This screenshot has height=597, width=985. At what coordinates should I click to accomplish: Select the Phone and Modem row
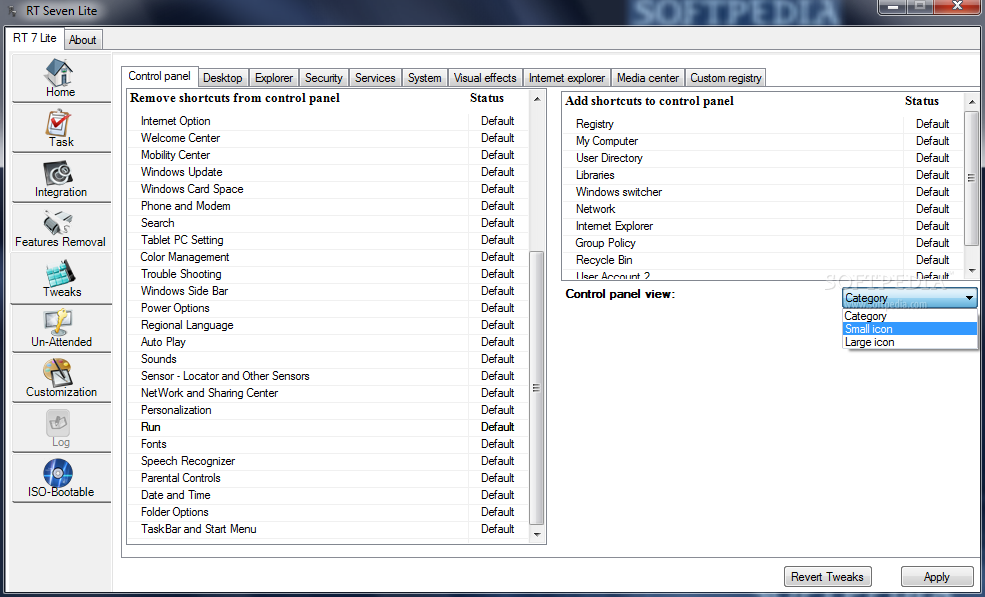(x=329, y=206)
